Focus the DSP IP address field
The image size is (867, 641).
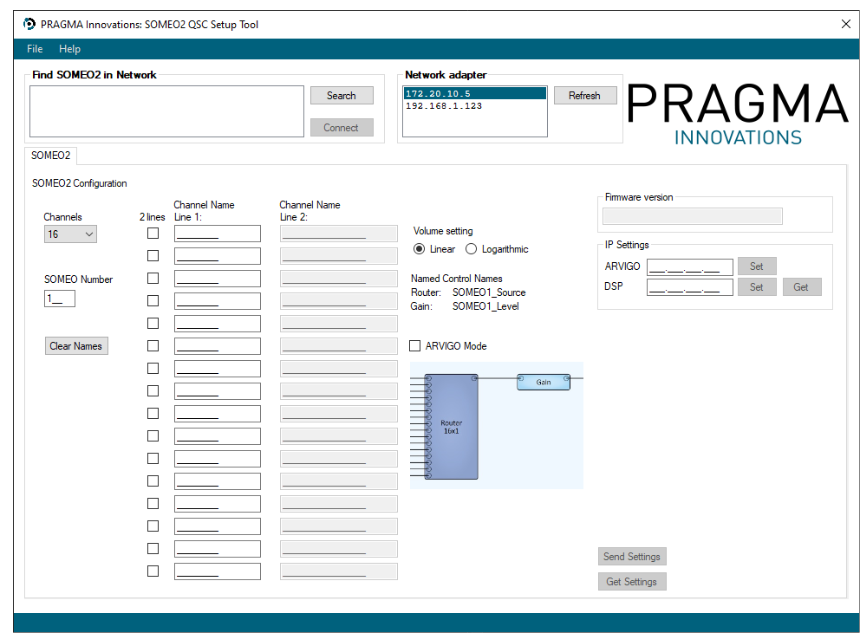(690, 287)
